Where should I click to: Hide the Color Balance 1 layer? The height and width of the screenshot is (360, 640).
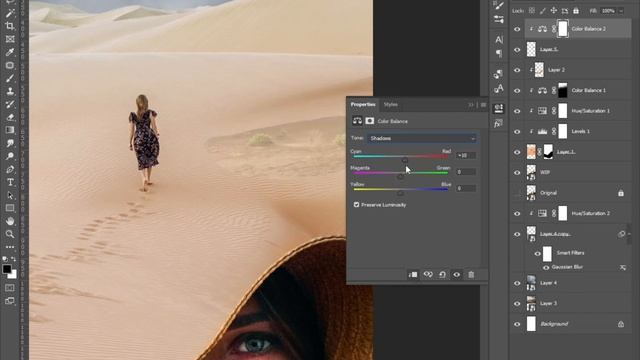point(517,90)
